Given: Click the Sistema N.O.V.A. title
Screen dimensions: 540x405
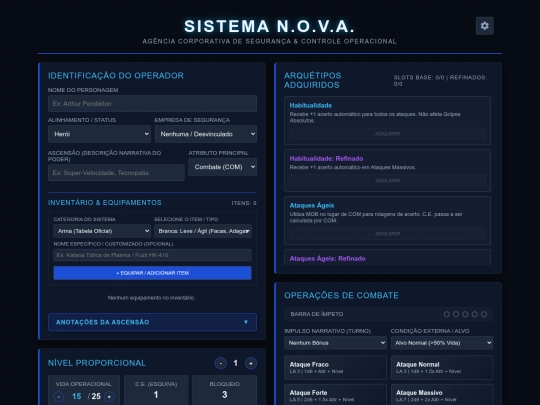Looking at the screenshot, I should click(269, 26).
